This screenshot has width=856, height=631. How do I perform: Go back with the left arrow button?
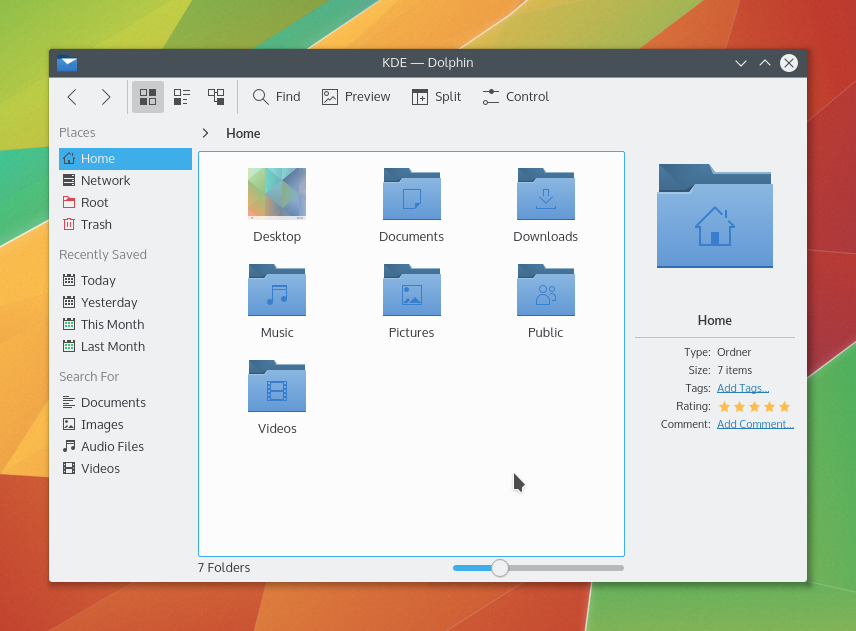pyautogui.click(x=72, y=97)
